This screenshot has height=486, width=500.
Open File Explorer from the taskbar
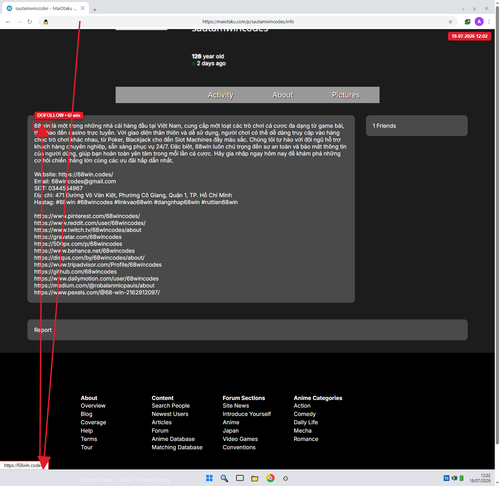click(x=255, y=478)
